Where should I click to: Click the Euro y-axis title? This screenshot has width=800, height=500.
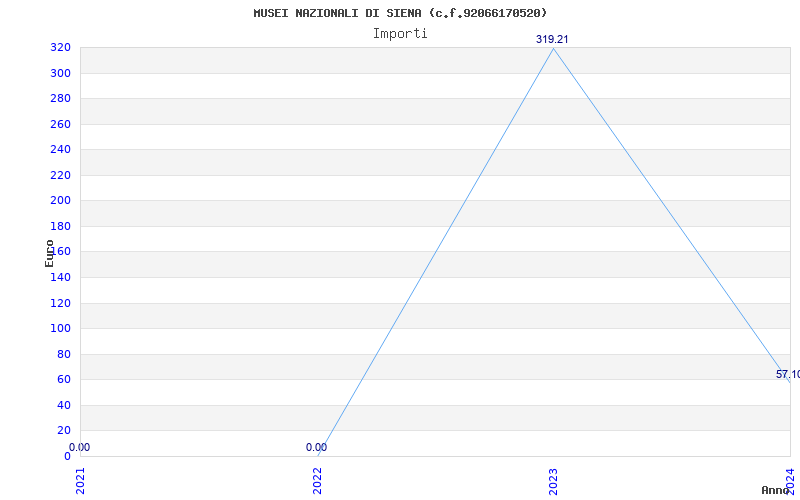pos(49,253)
